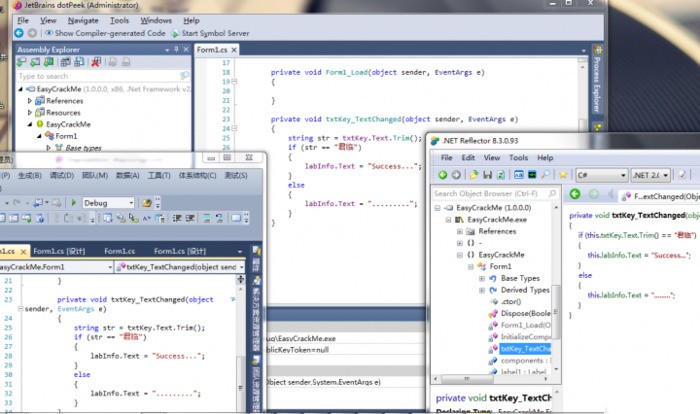This screenshot has height=414, width=700.
Task: Click Reflector search magnifier toolbar icon
Action: point(545,175)
